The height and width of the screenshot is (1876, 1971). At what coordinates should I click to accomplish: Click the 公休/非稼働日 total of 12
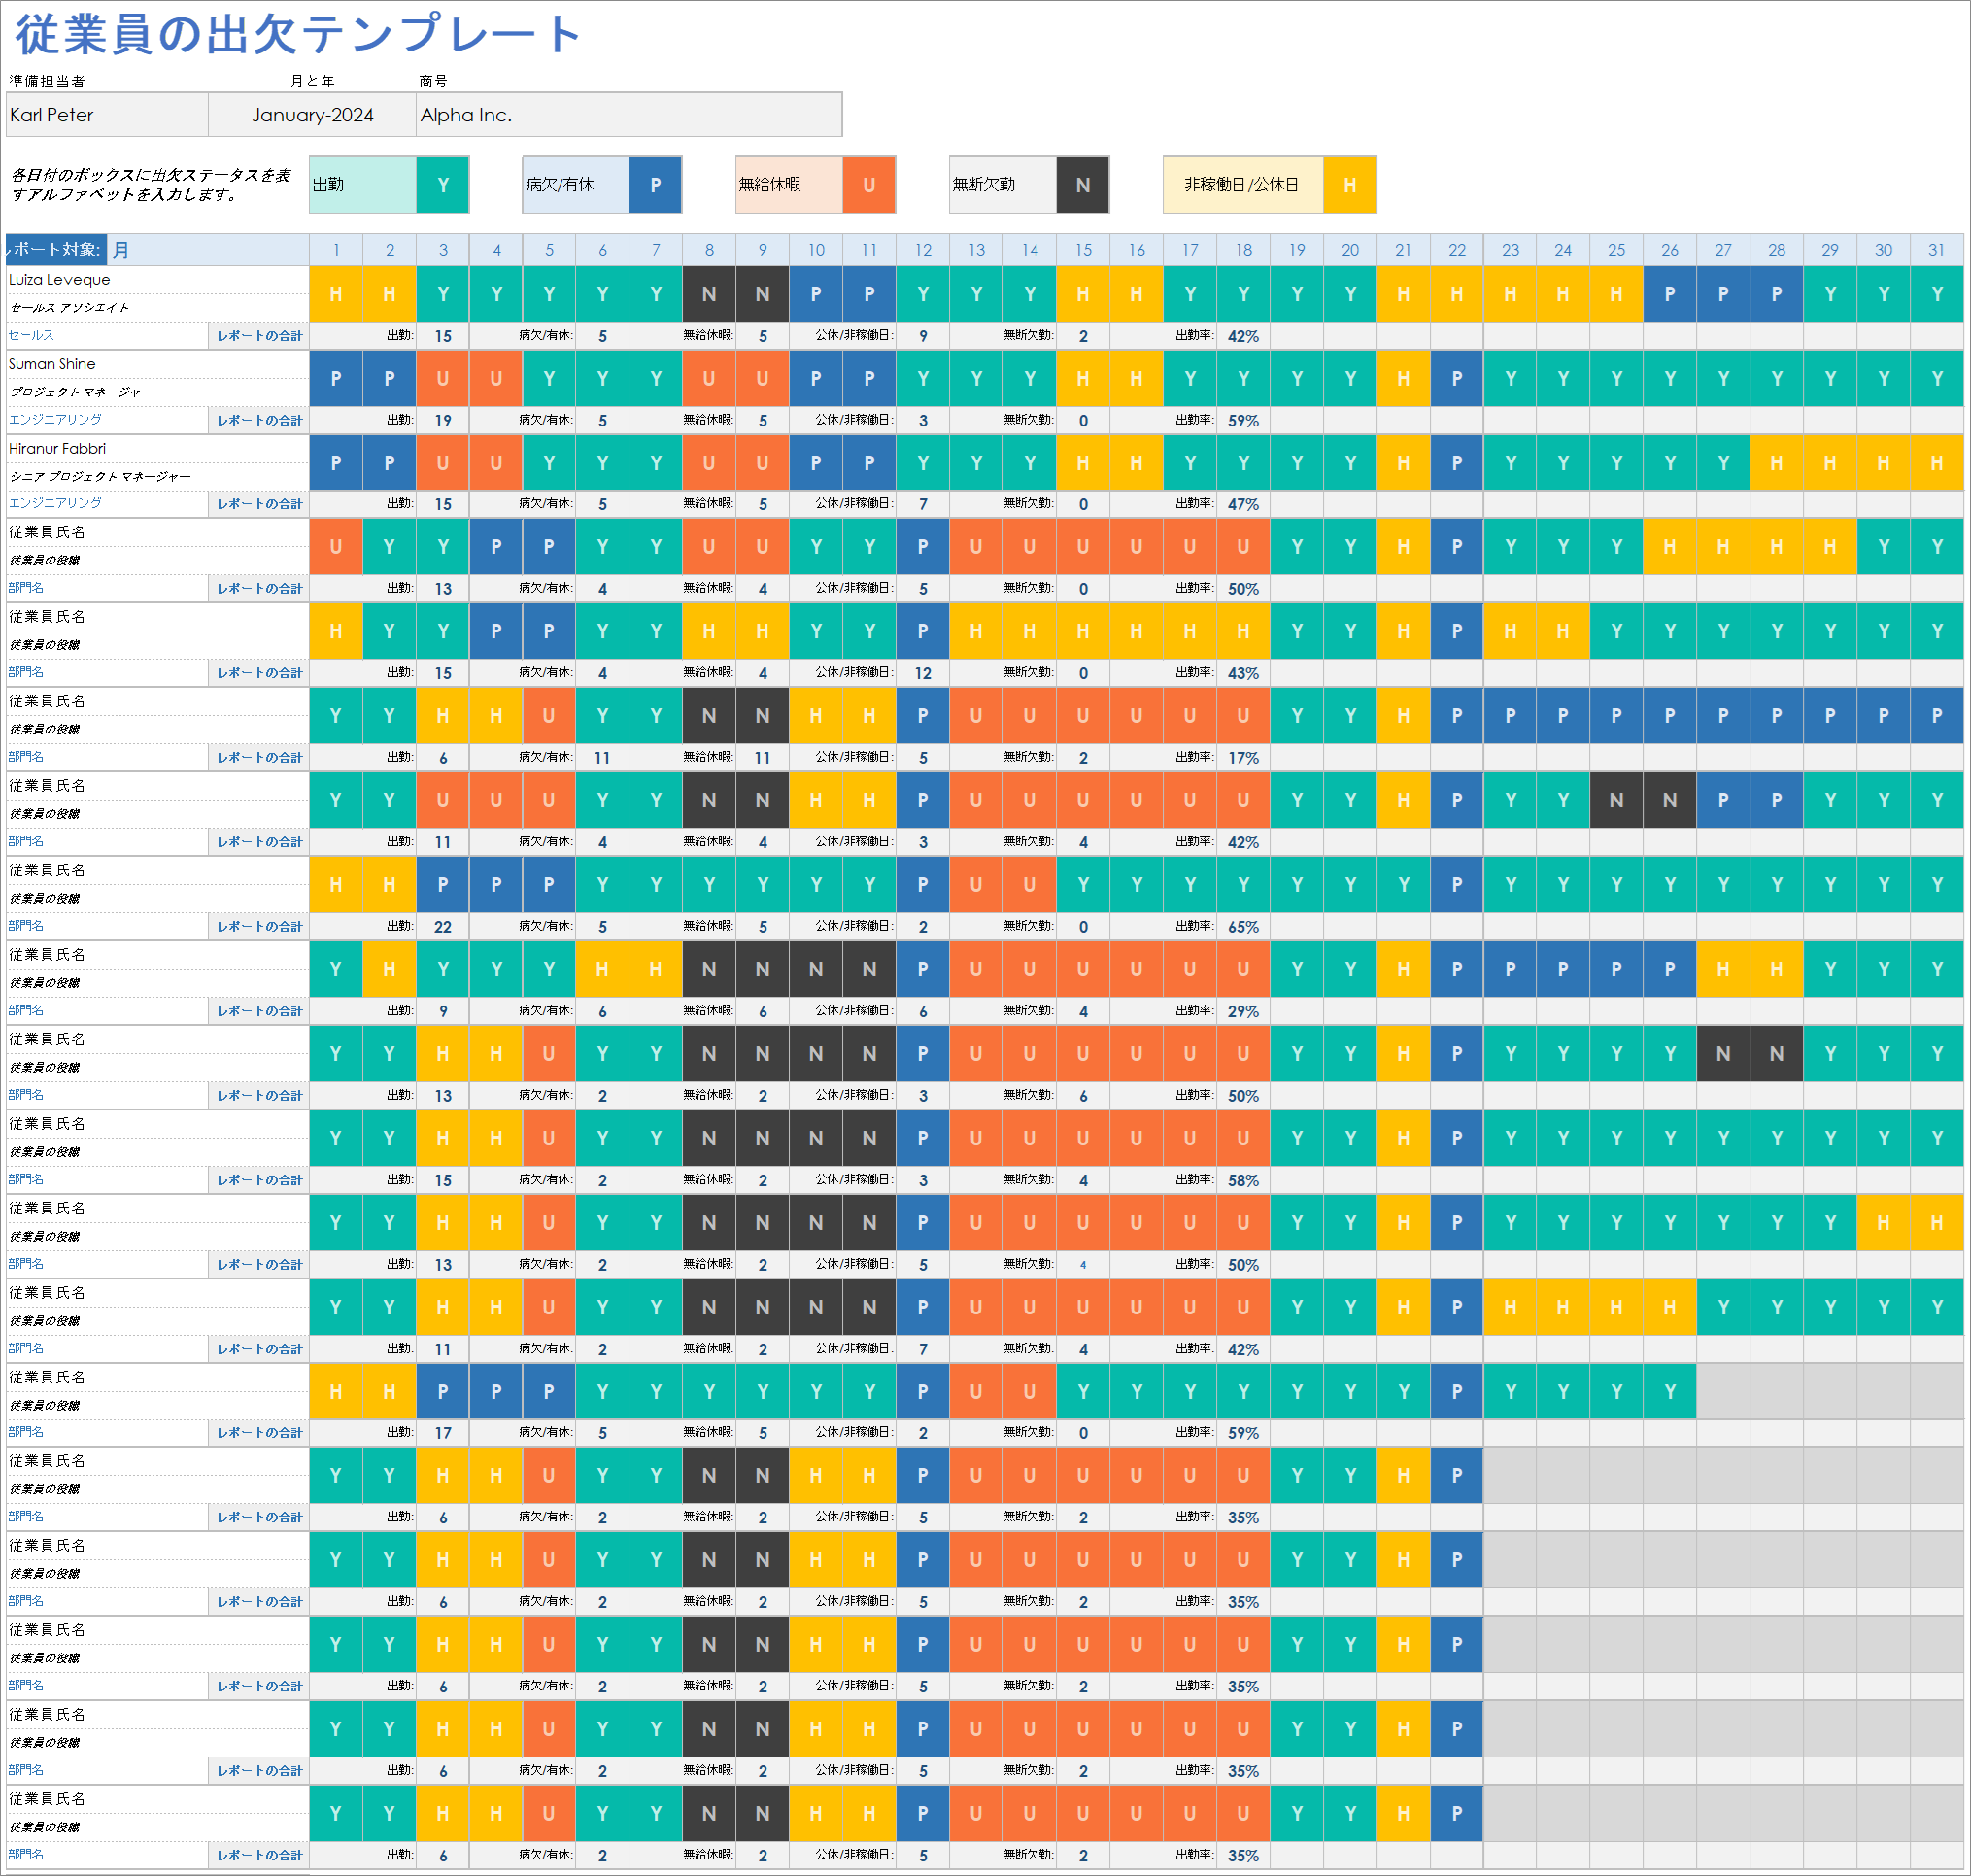[923, 674]
